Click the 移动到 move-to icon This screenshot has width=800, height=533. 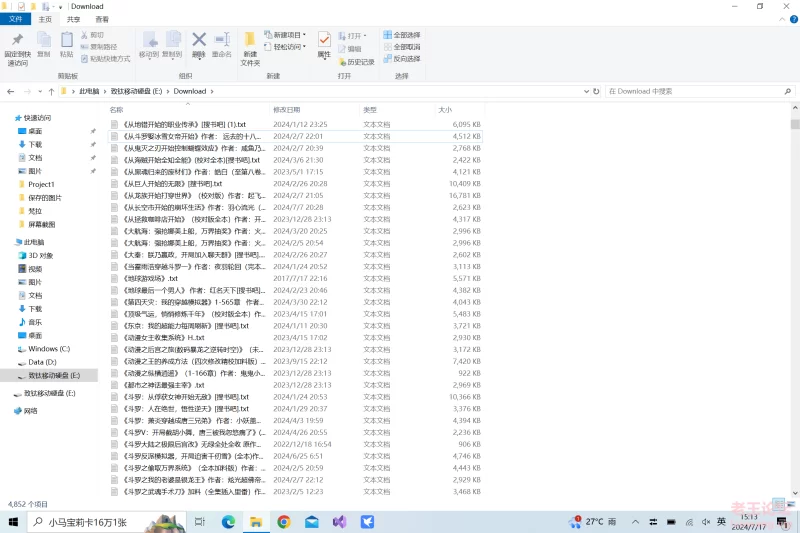click(149, 40)
